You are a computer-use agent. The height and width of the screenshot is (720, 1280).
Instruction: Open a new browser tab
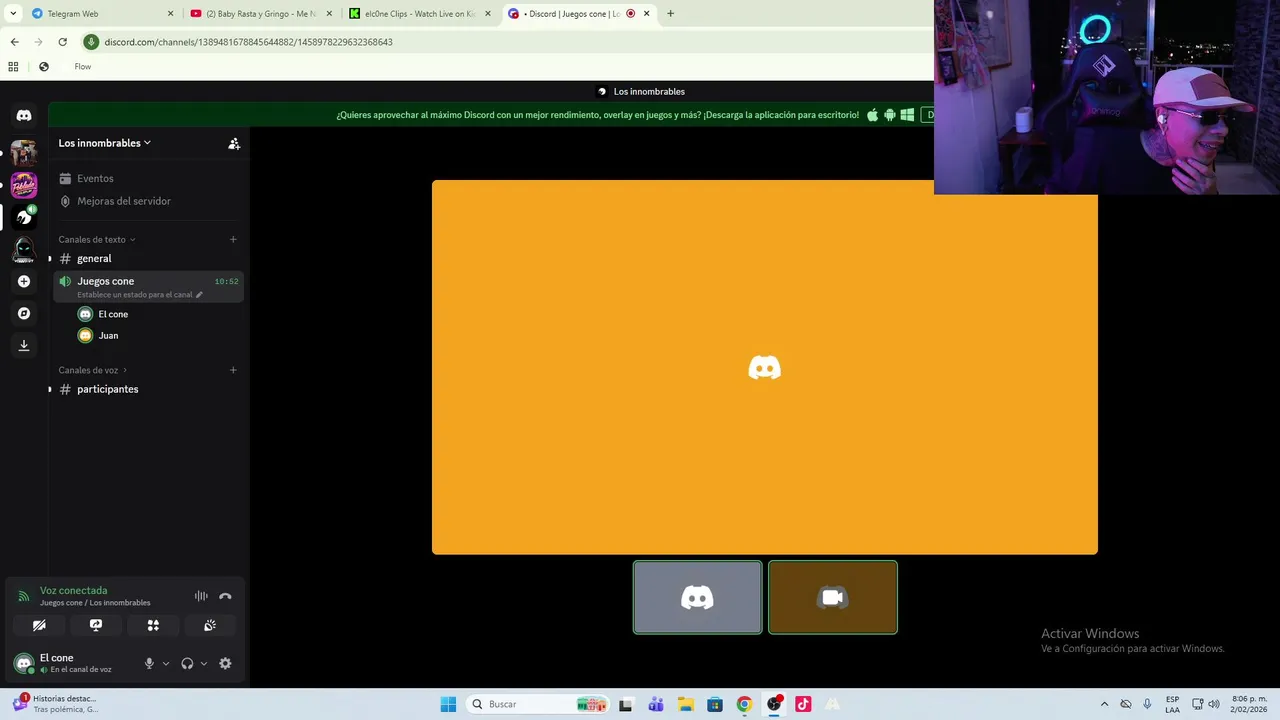[x=670, y=13]
